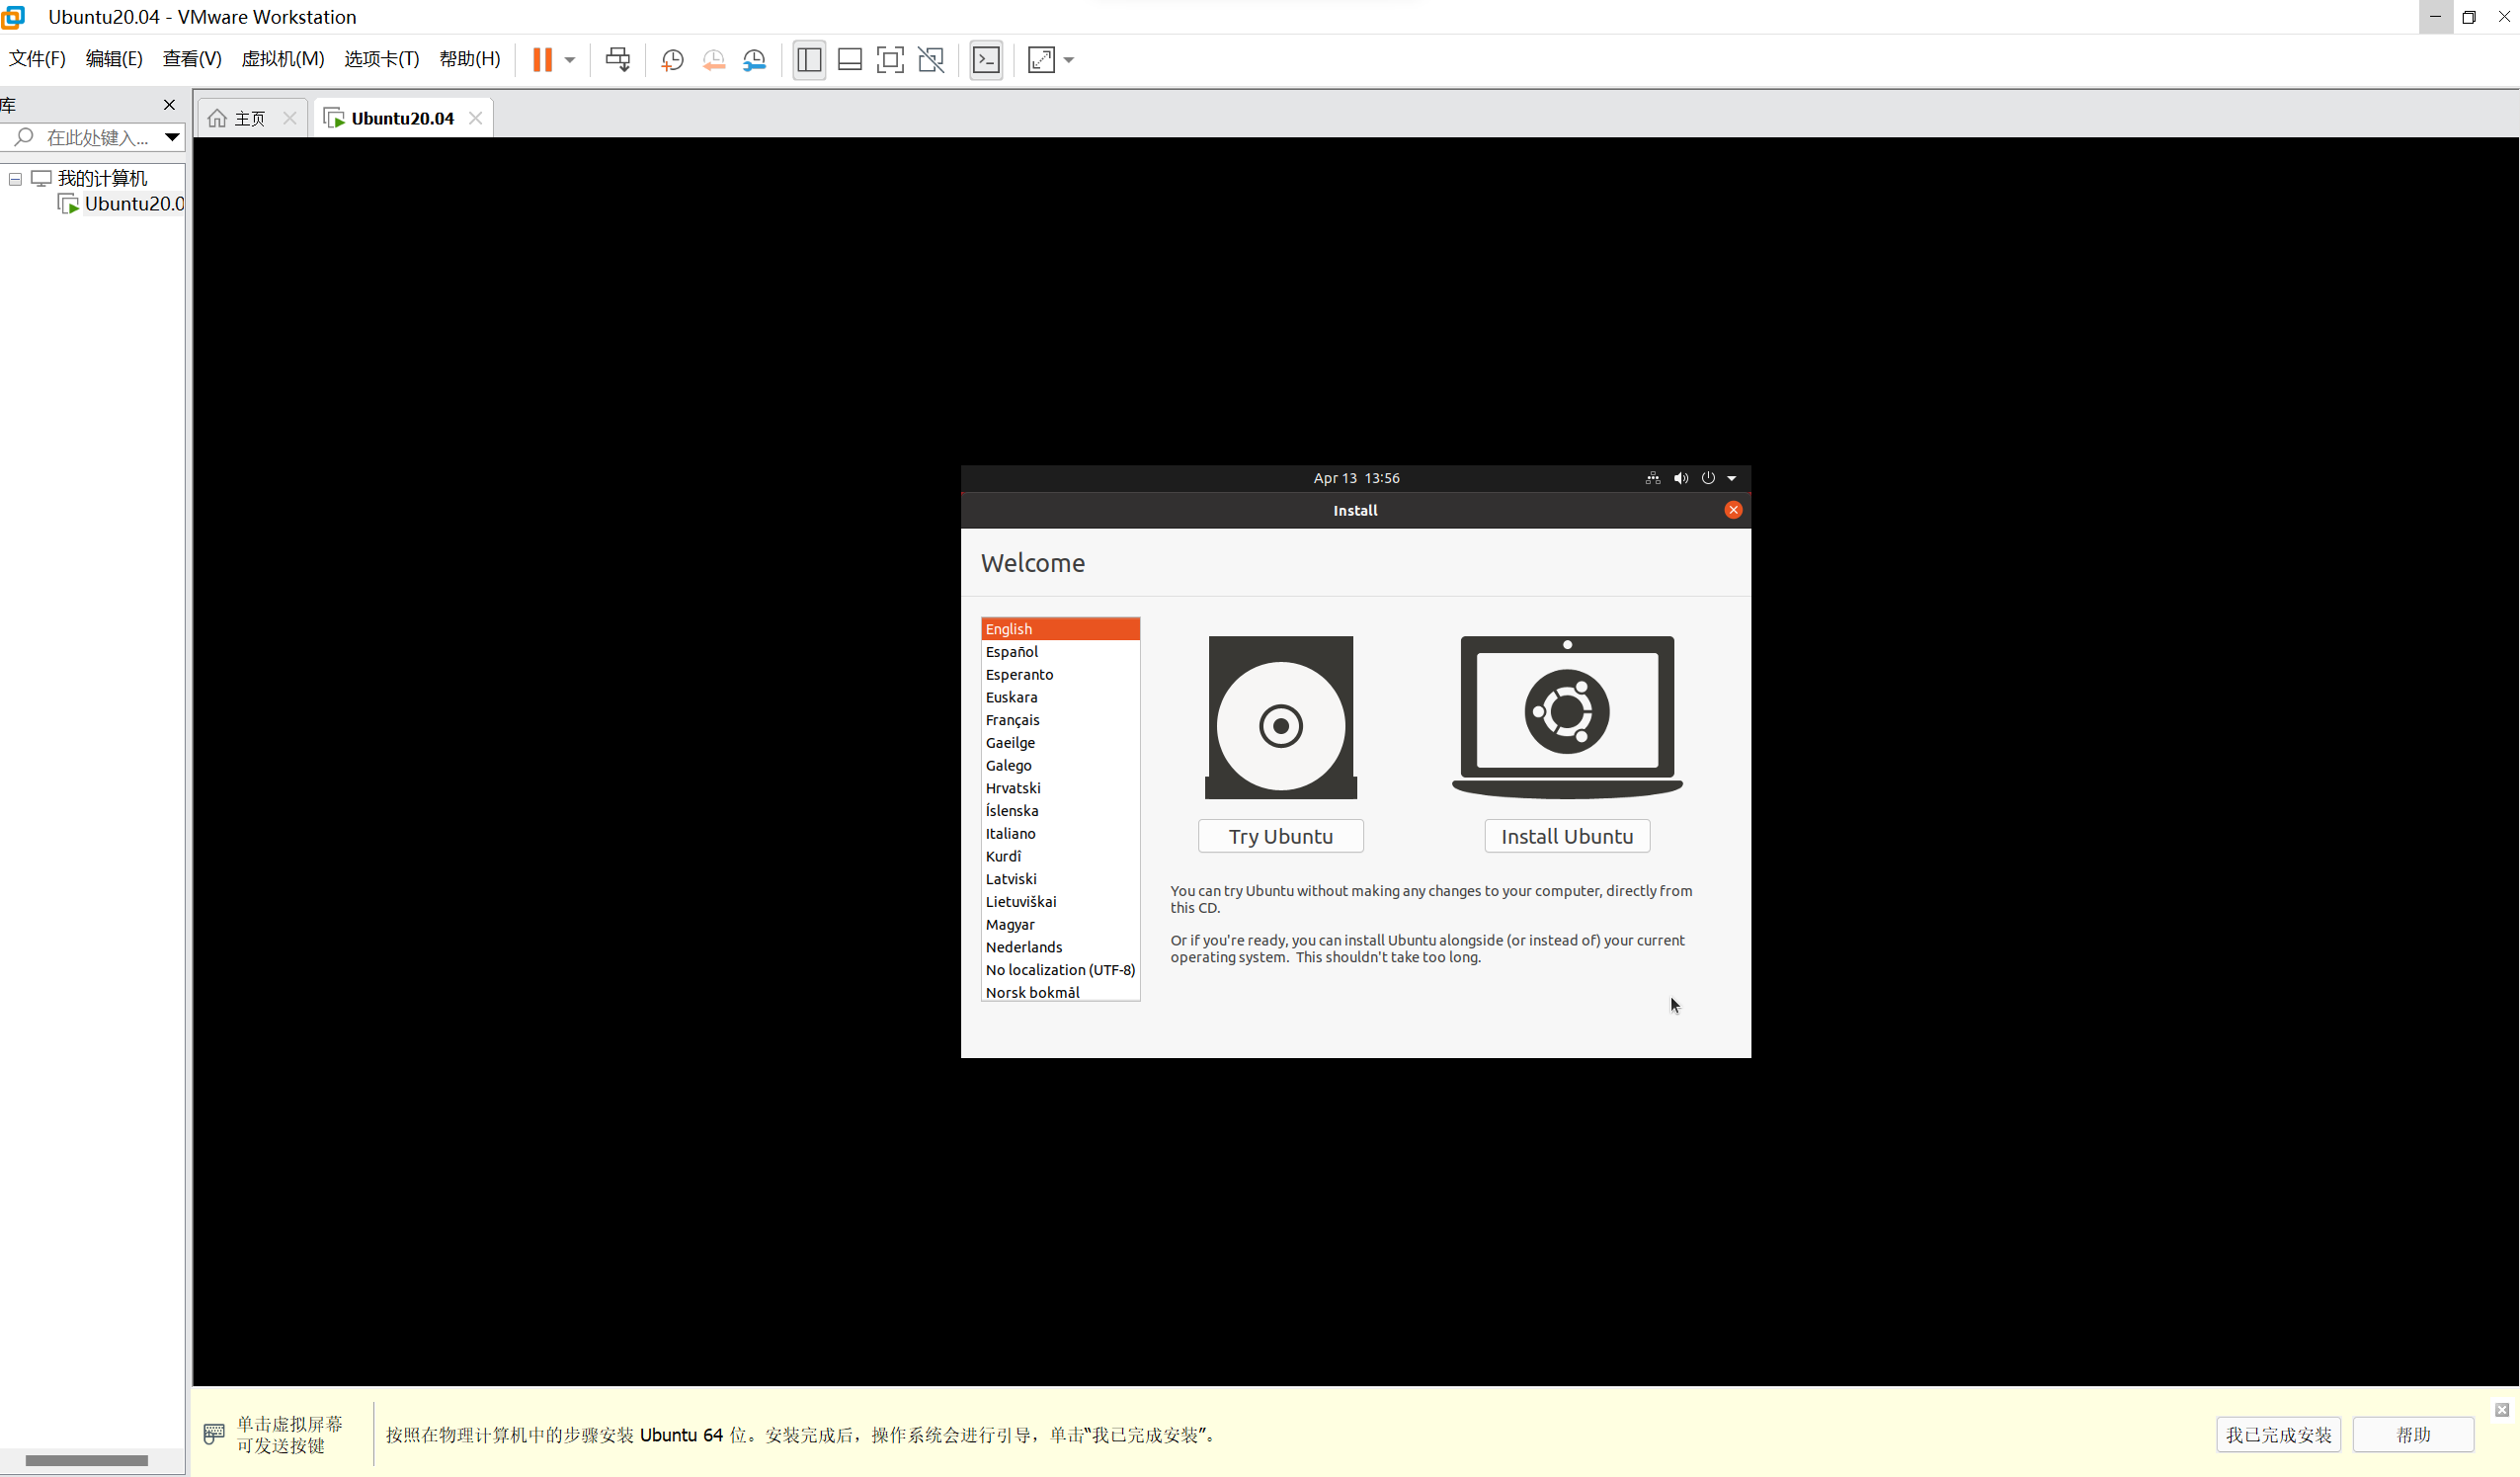Open the Apr 13 13:56 clock
This screenshot has height=1477, width=2520.
1356,478
